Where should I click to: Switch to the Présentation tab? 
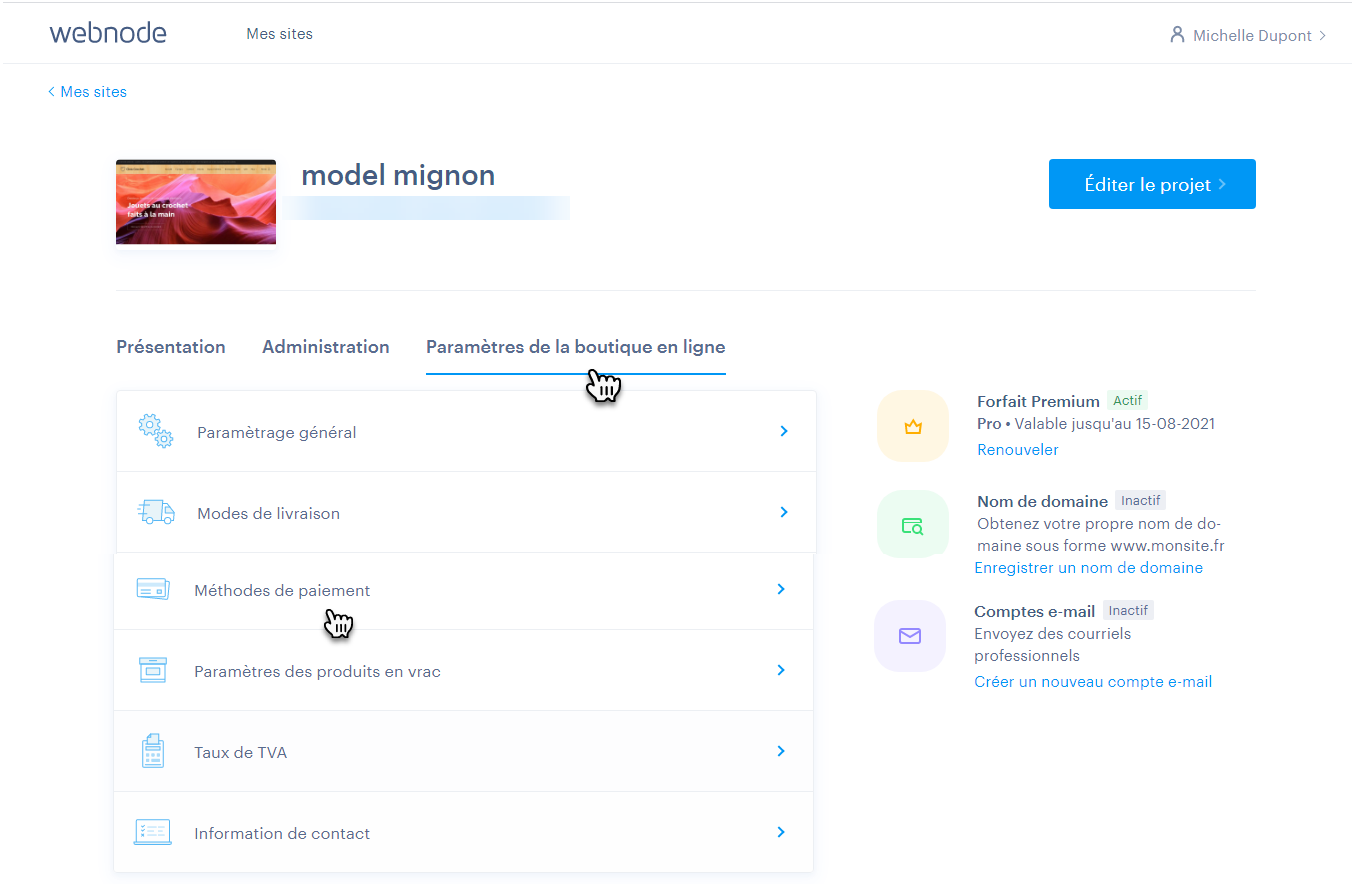tap(171, 347)
